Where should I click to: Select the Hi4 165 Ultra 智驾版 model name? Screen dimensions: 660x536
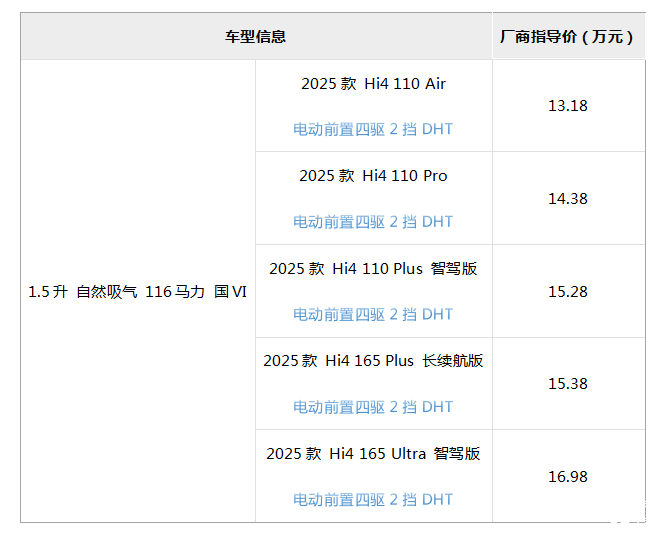tap(373, 454)
